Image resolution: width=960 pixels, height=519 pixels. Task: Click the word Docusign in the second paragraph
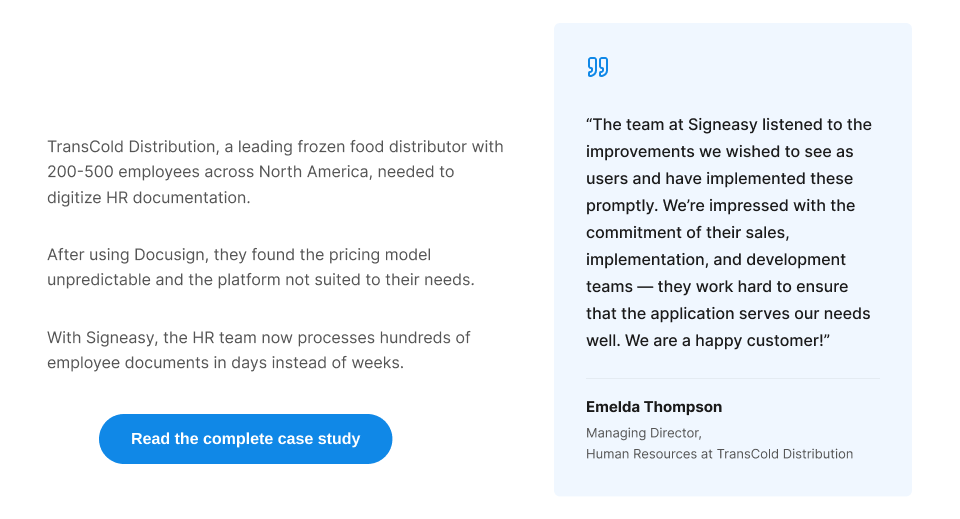[x=170, y=255]
